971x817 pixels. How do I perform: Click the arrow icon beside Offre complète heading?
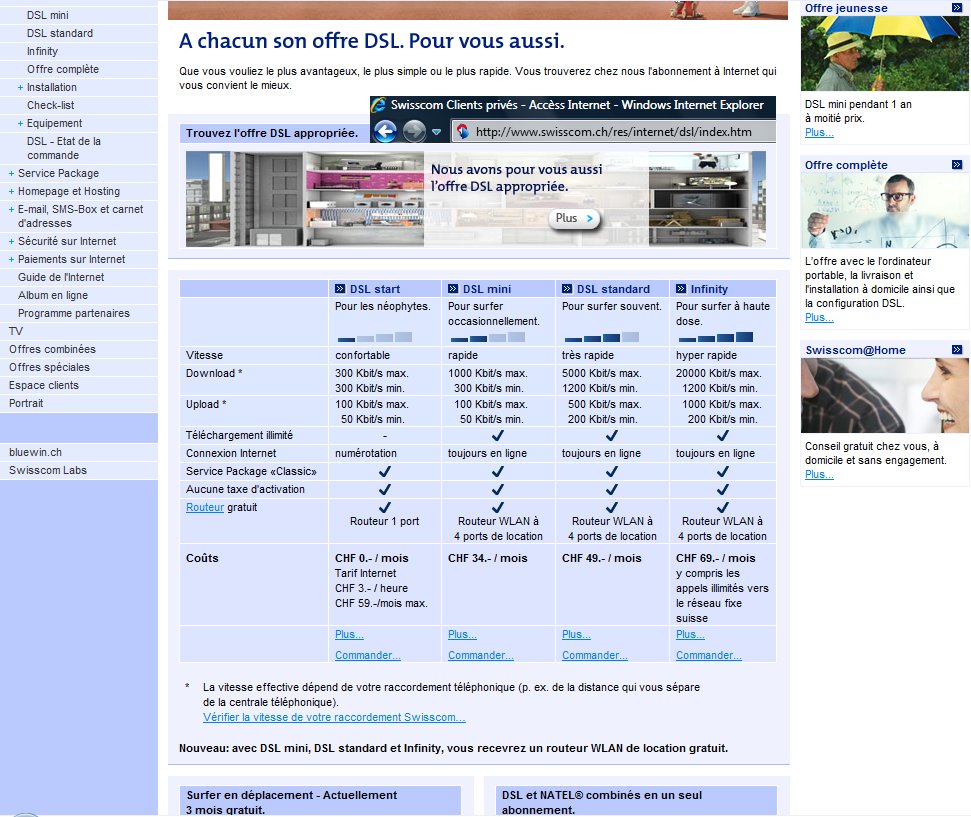(957, 165)
